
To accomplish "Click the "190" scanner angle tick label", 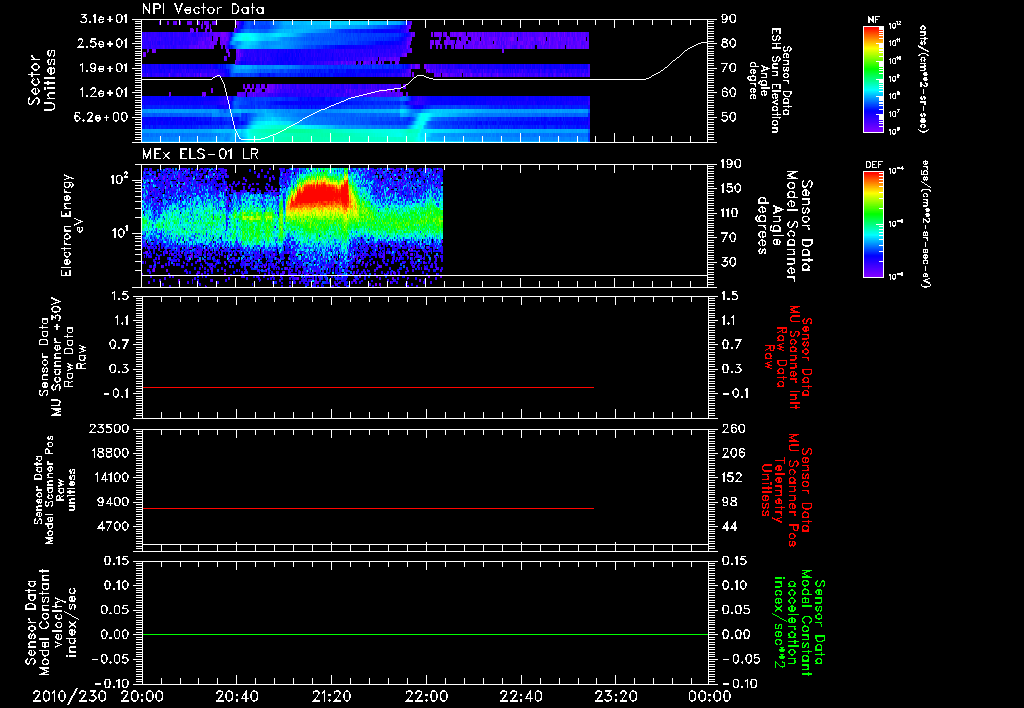I will [x=731, y=164].
